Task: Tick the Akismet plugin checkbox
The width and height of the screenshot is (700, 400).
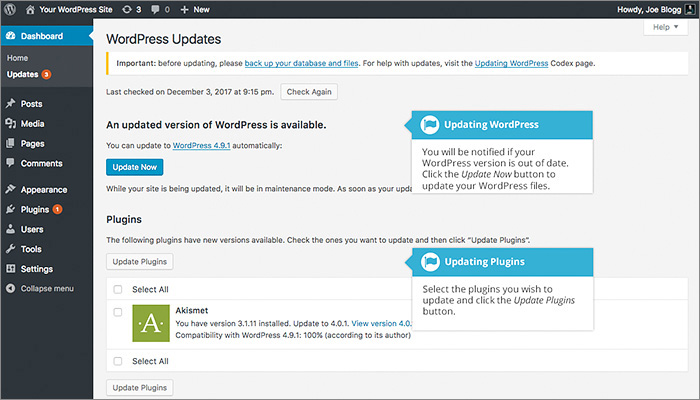Action: (x=118, y=312)
